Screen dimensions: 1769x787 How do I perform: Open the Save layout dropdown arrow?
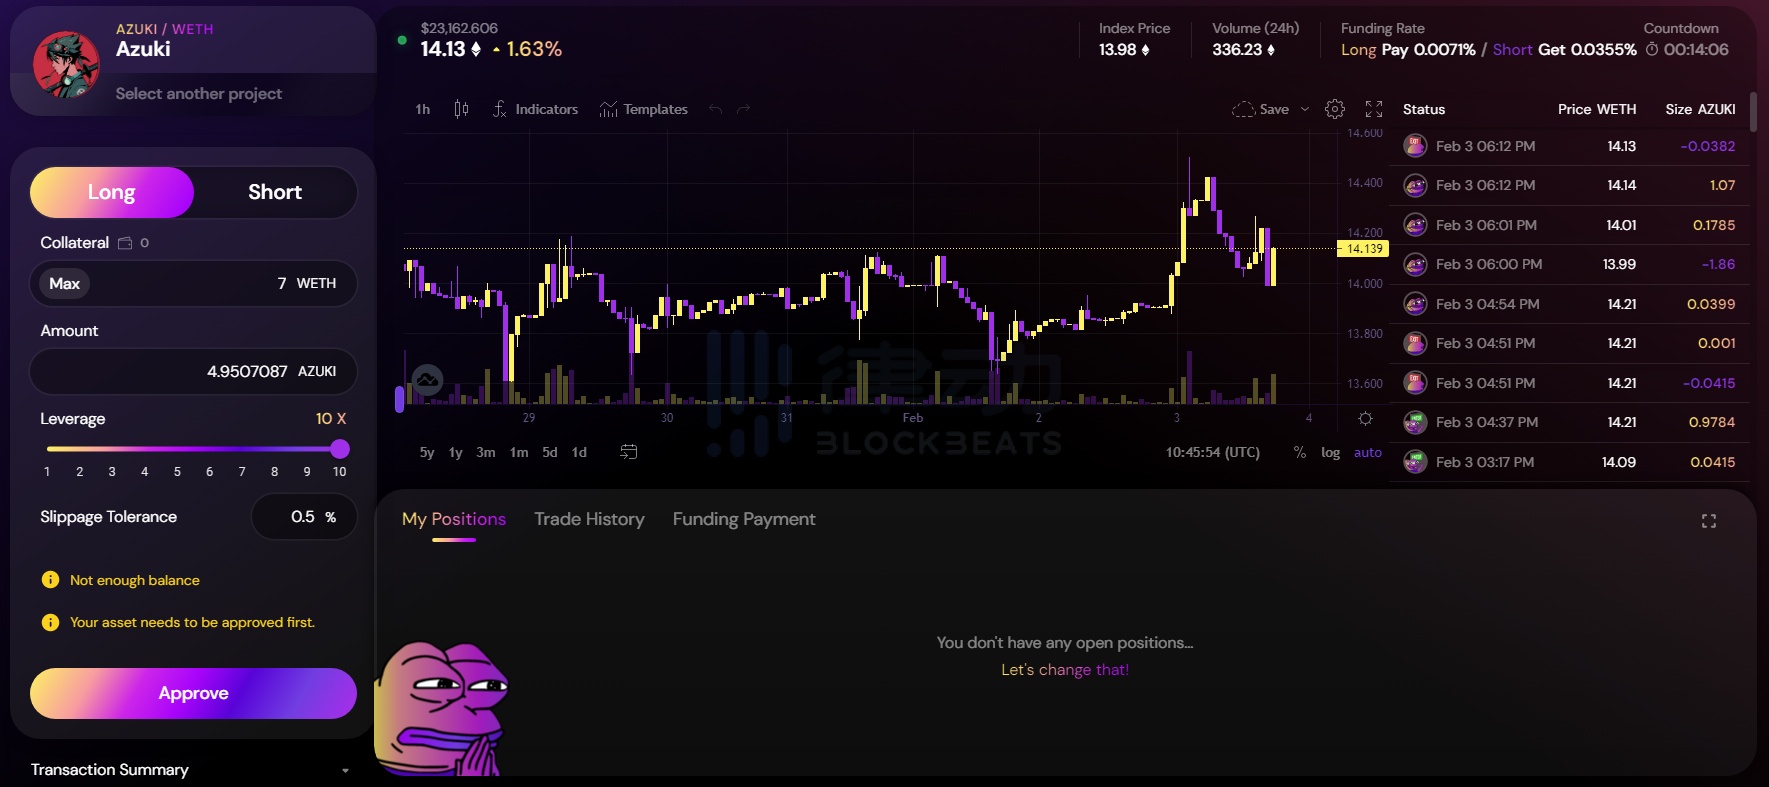[x=1305, y=109]
